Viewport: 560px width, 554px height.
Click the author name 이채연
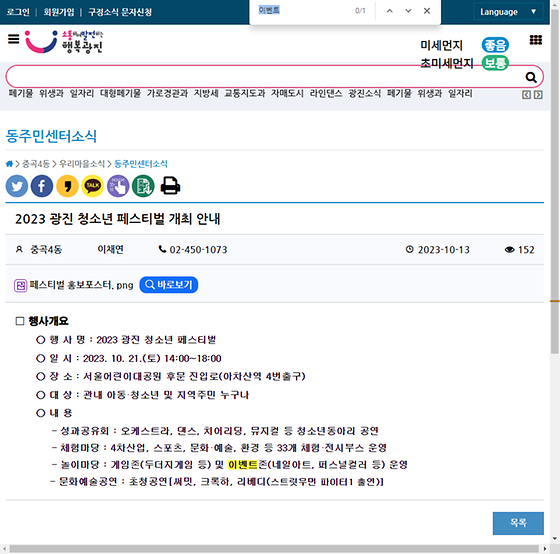110,249
